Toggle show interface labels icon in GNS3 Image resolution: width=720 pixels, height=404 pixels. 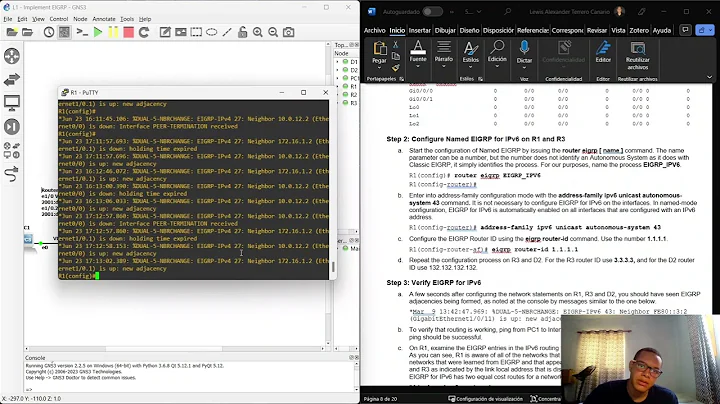(x=64, y=32)
